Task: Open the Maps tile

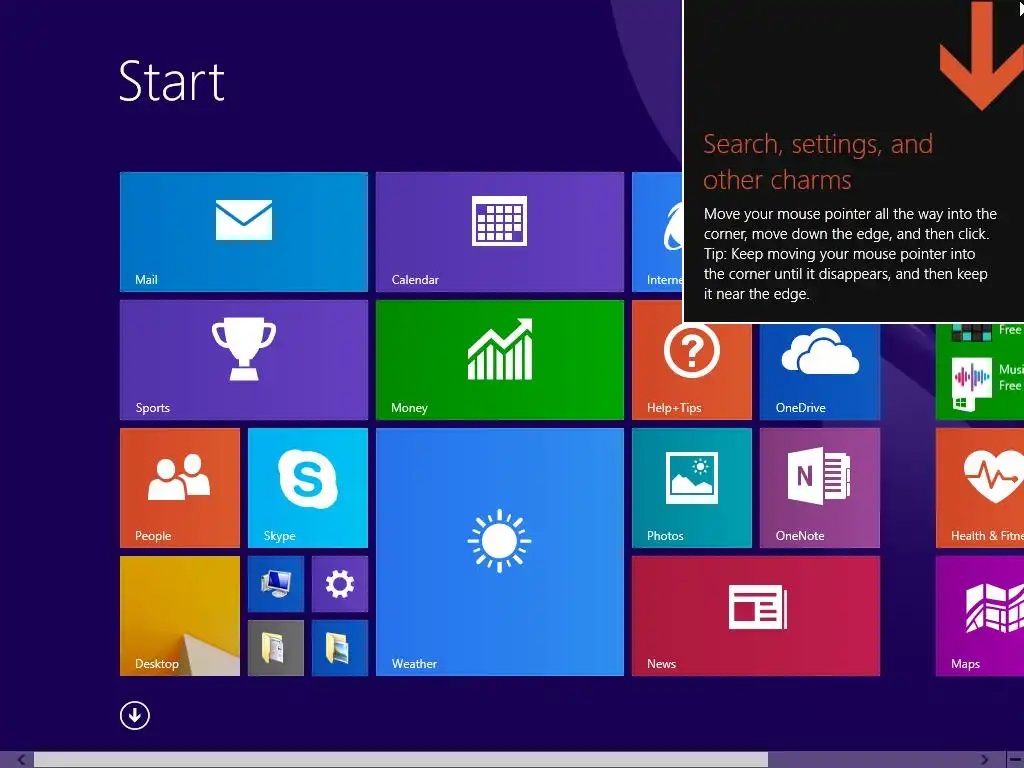Action: pos(980,616)
